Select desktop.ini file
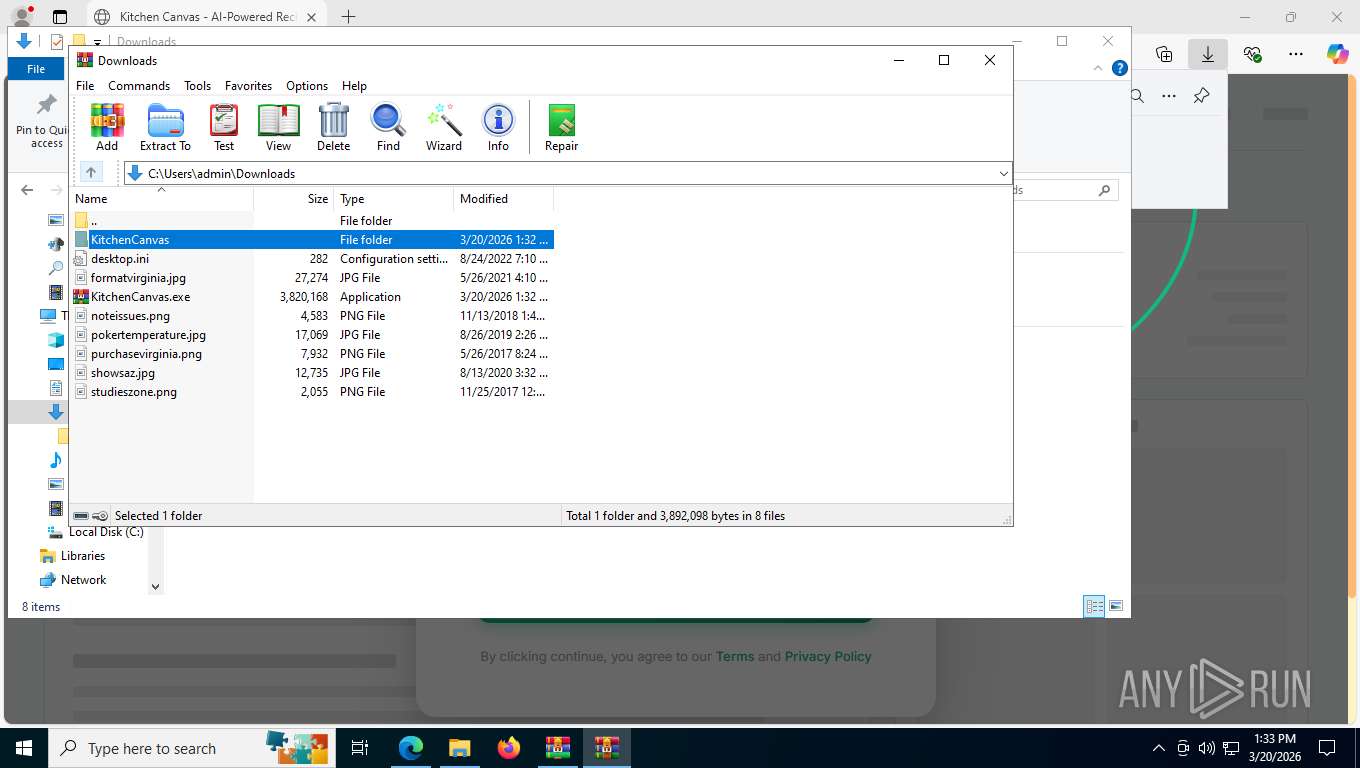The image size is (1360, 768). click(x=312, y=259)
